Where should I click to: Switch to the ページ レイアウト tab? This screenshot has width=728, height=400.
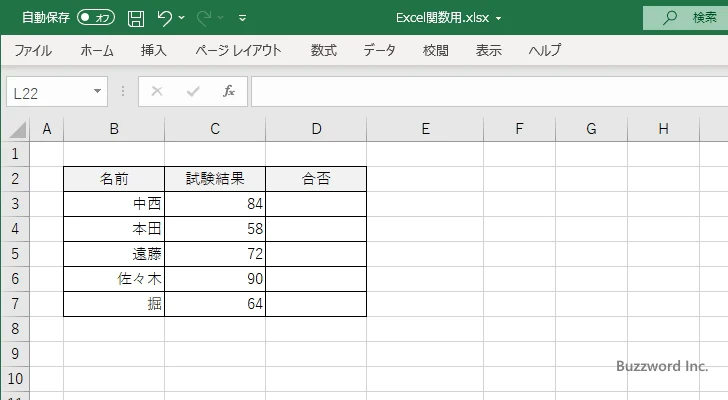pos(238,50)
